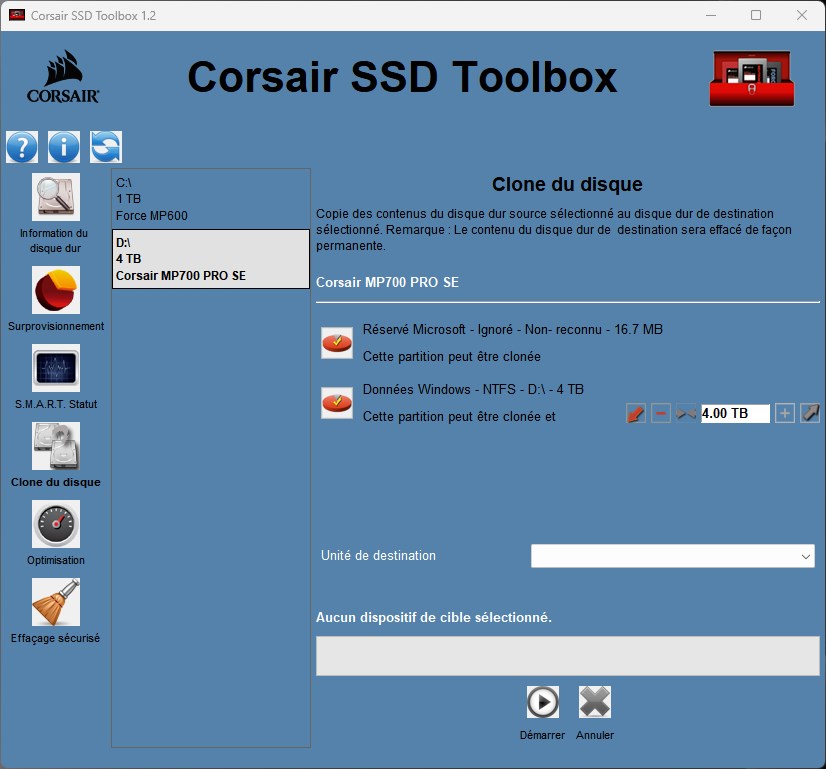Click the 'Données Windows - NTFS' partition text
Image resolution: width=826 pixels, height=769 pixels.
(x=473, y=390)
